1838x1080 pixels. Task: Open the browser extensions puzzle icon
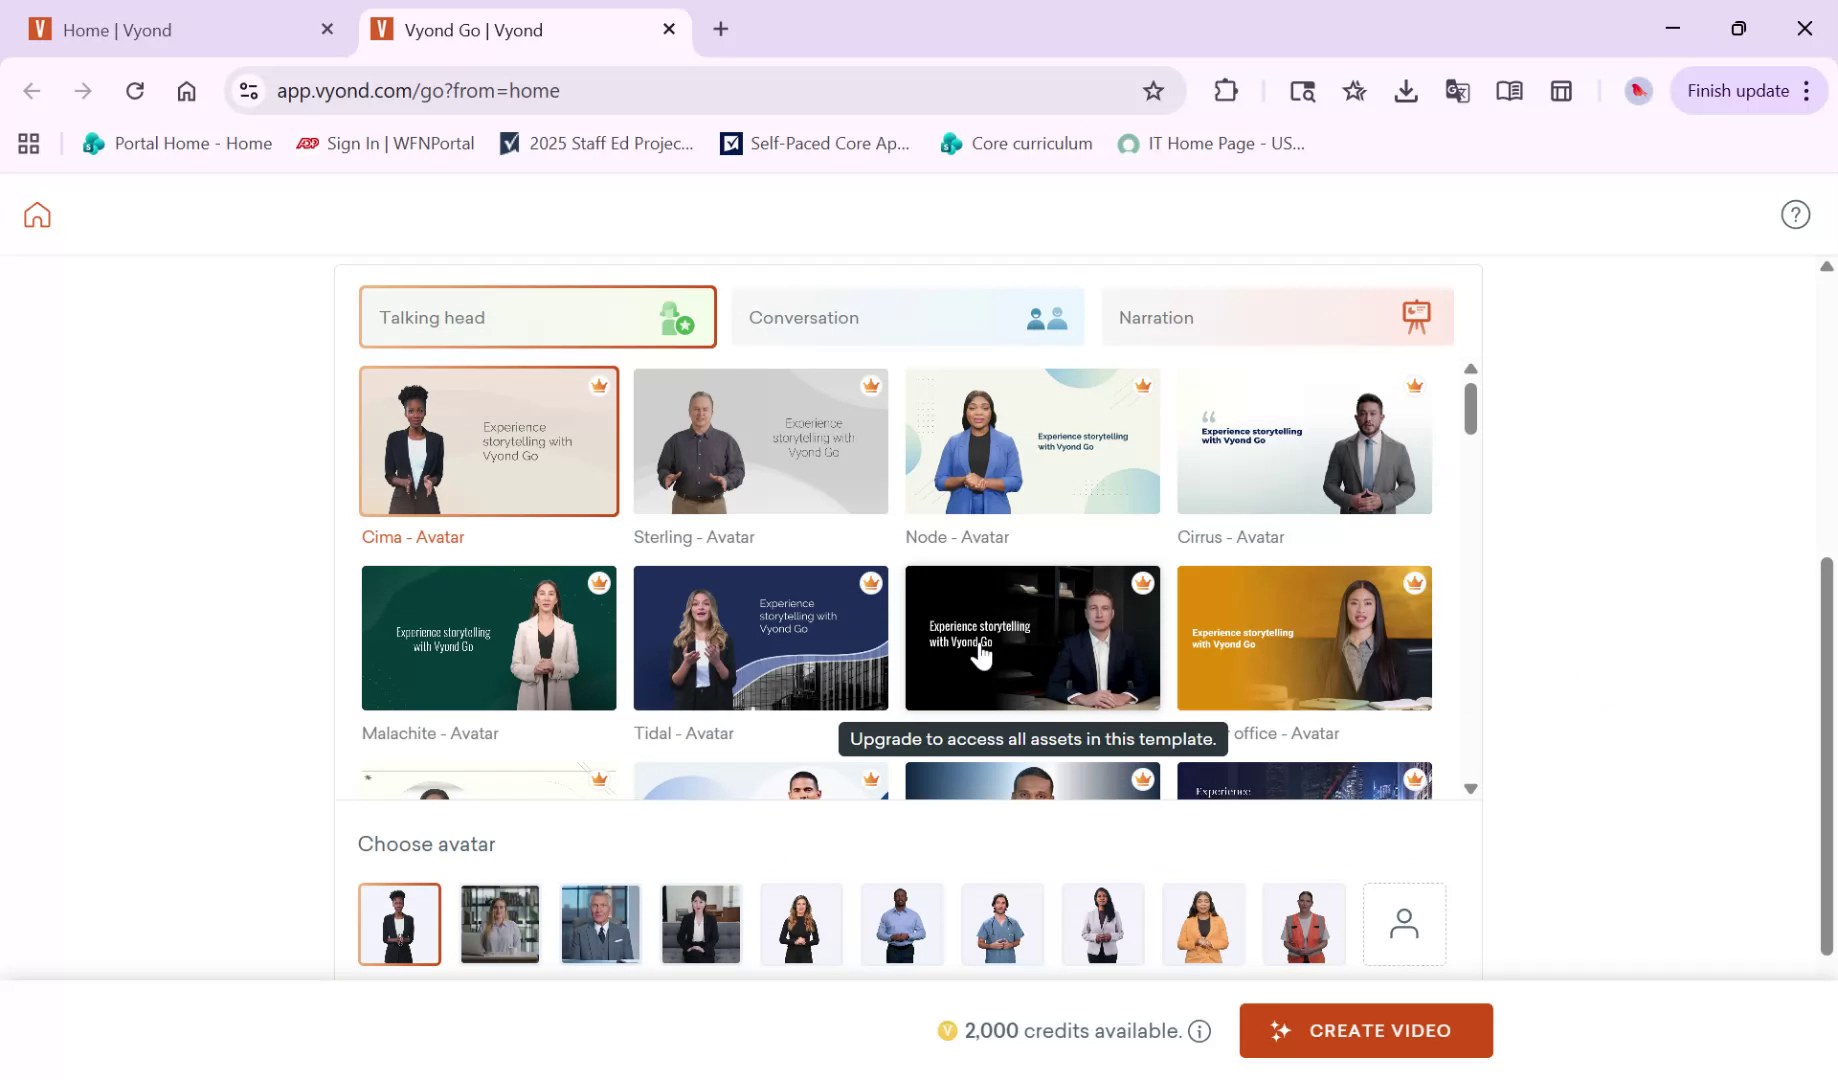tap(1225, 90)
